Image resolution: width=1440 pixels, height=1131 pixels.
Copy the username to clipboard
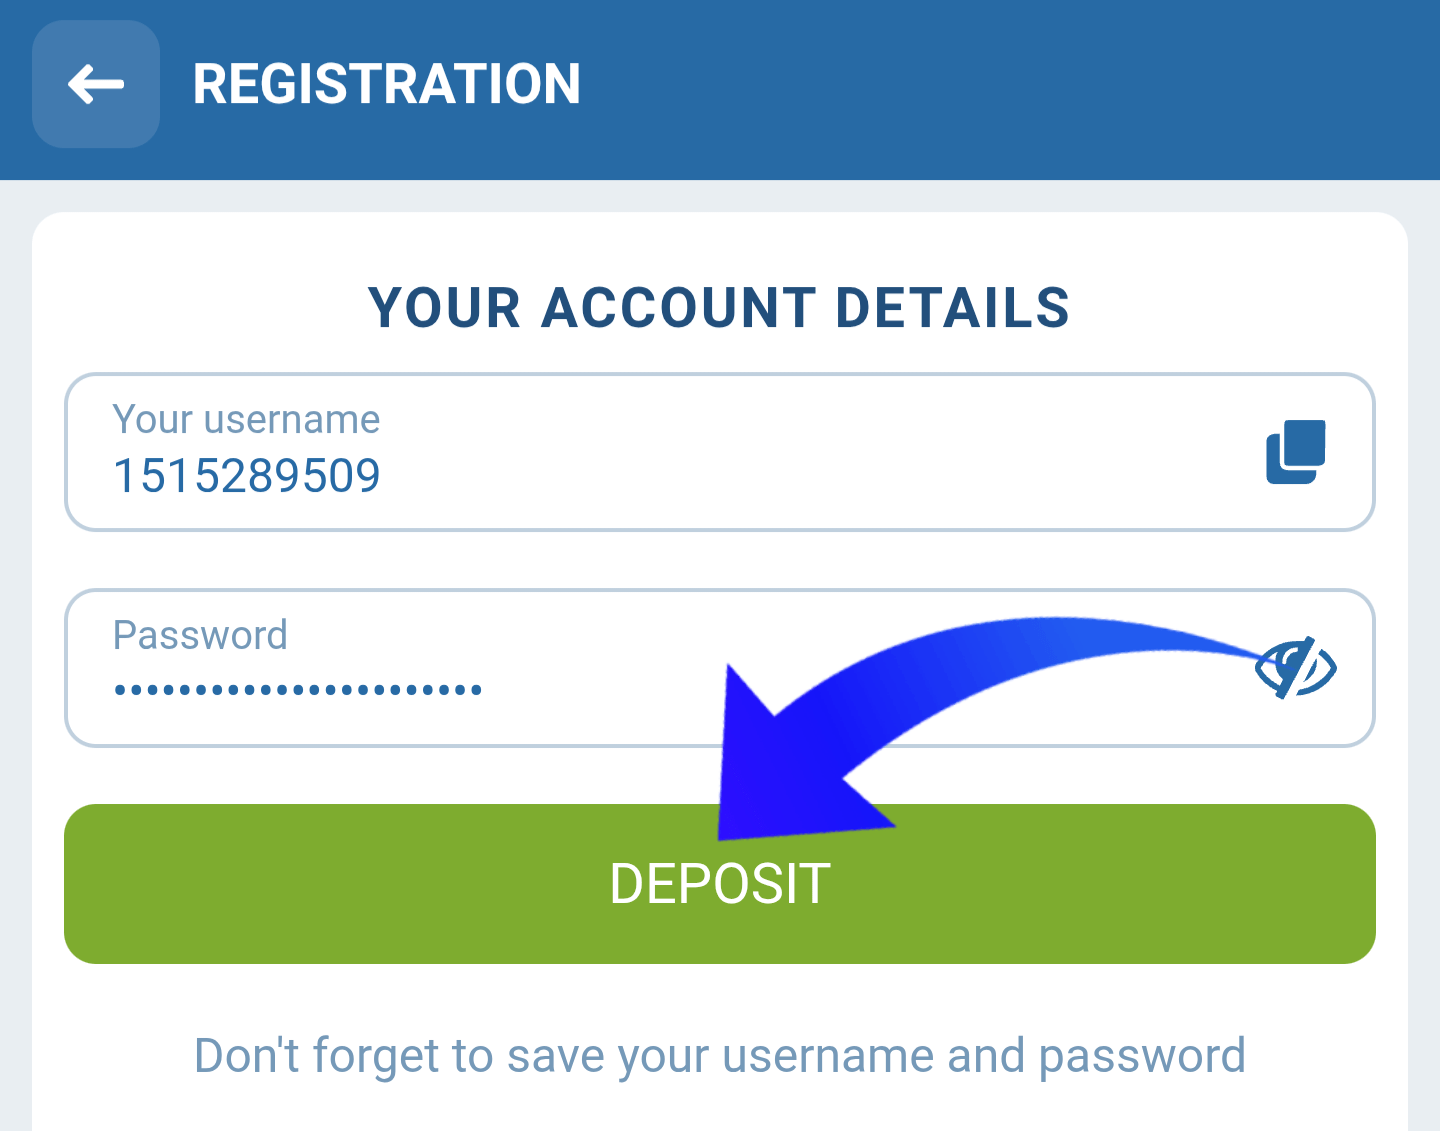click(1295, 452)
